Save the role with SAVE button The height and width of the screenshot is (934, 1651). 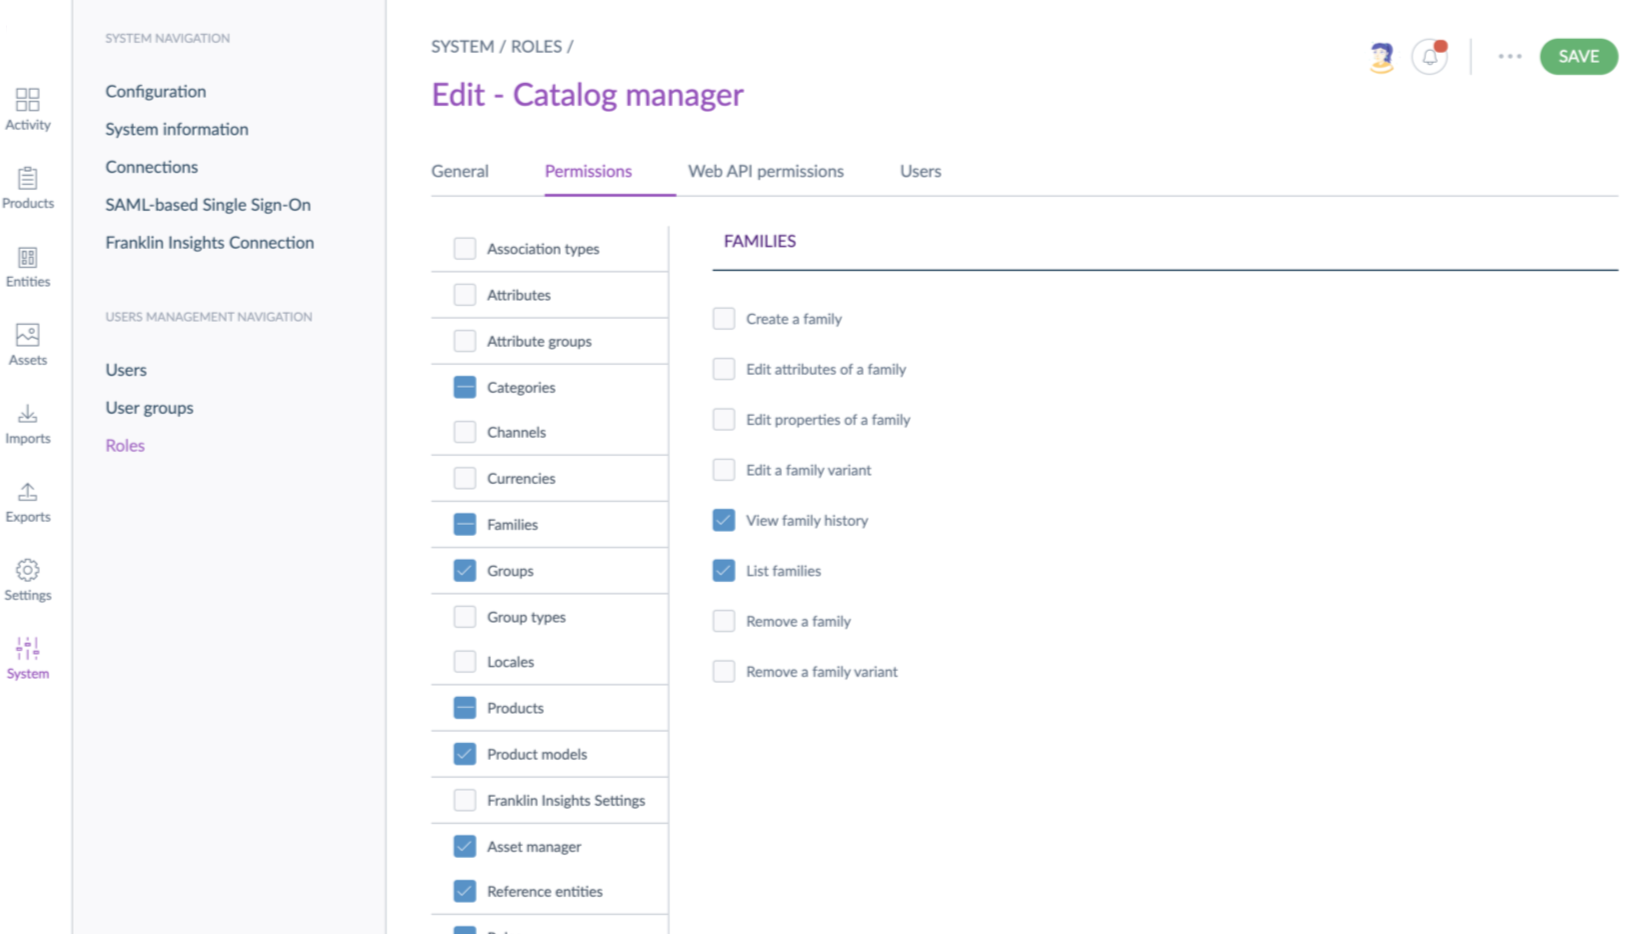(x=1578, y=57)
